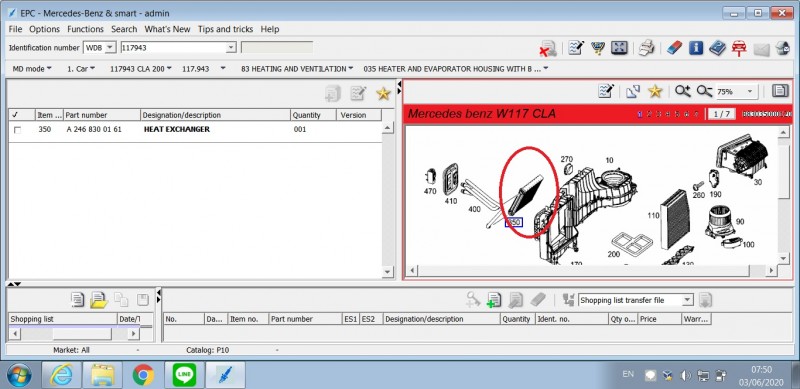Viewport: 800px width, 389px height.
Task: Click callout number 350 in diagram
Action: [514, 223]
